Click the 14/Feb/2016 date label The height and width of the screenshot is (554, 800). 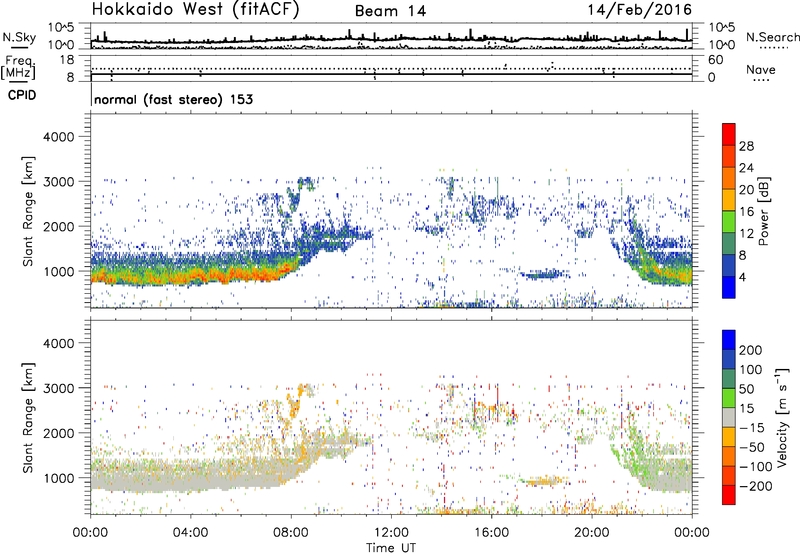(640, 9)
